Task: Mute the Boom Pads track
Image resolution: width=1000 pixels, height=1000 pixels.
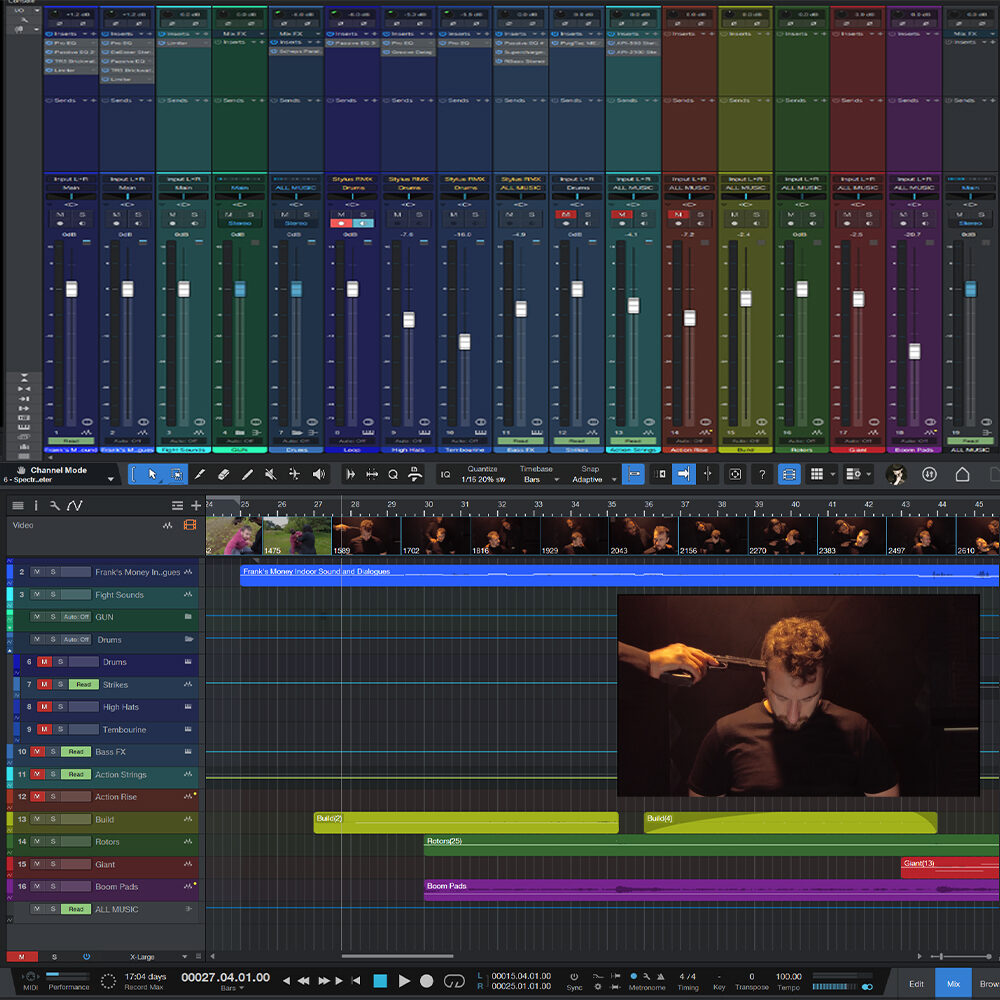Action: [x=37, y=886]
